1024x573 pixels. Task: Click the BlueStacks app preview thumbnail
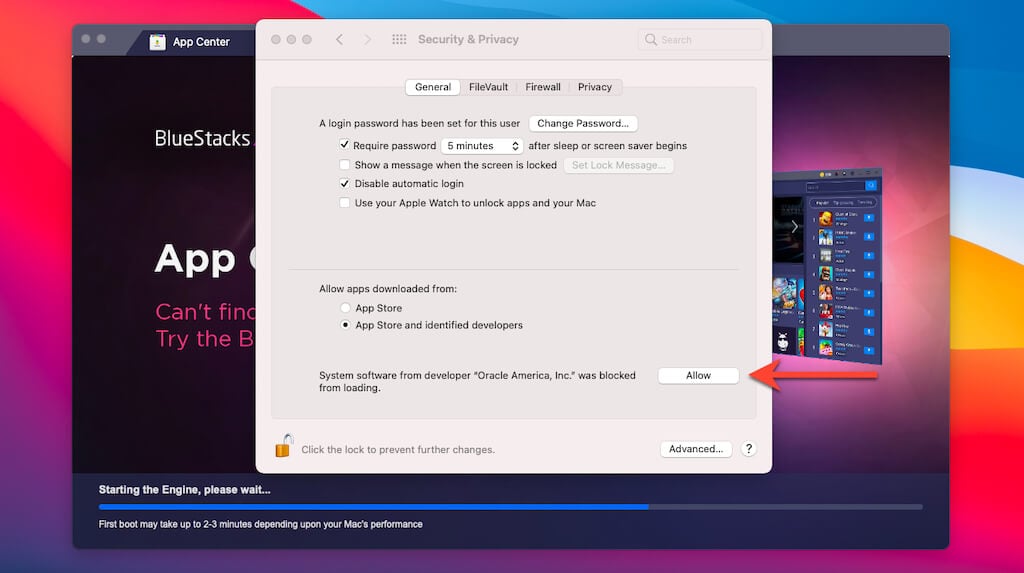pos(827,265)
